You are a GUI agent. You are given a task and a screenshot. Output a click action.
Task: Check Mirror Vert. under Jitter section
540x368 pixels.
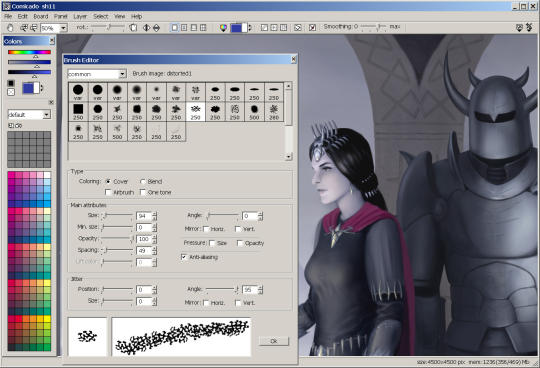coord(238,303)
